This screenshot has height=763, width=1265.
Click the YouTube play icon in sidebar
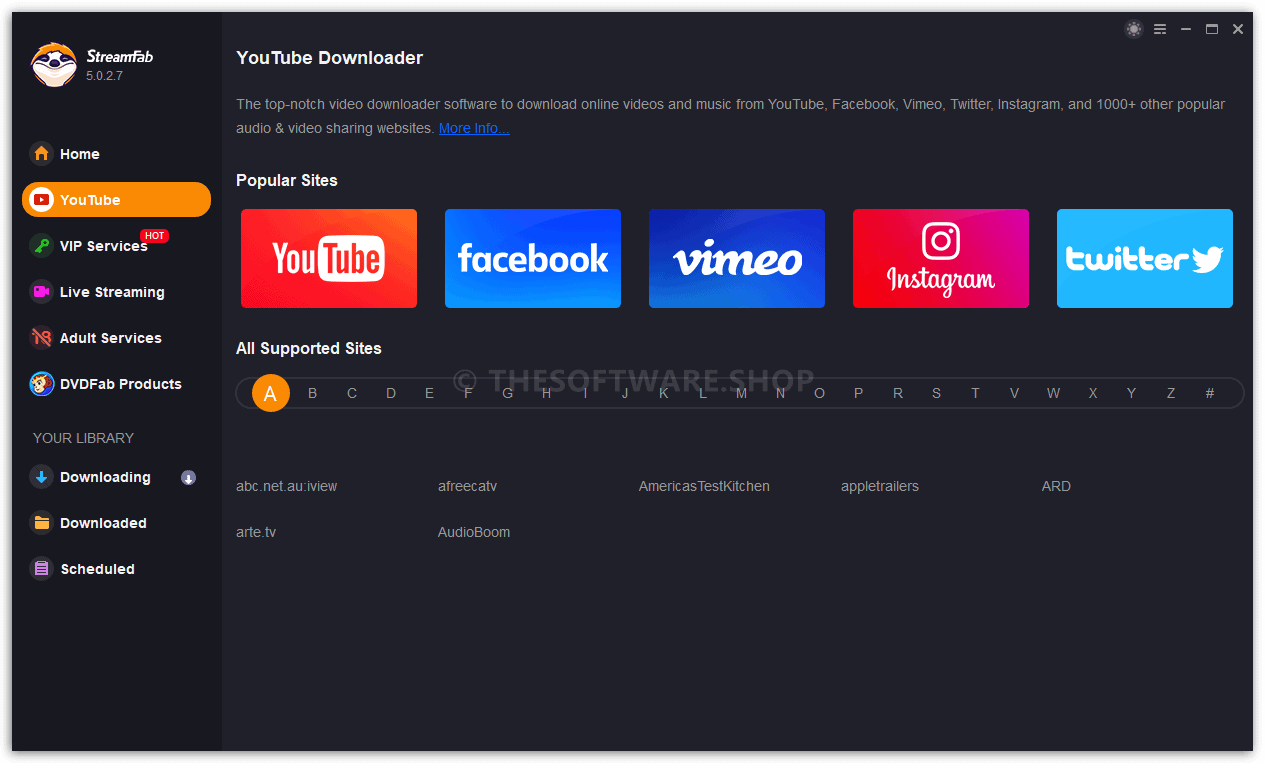pyautogui.click(x=41, y=200)
